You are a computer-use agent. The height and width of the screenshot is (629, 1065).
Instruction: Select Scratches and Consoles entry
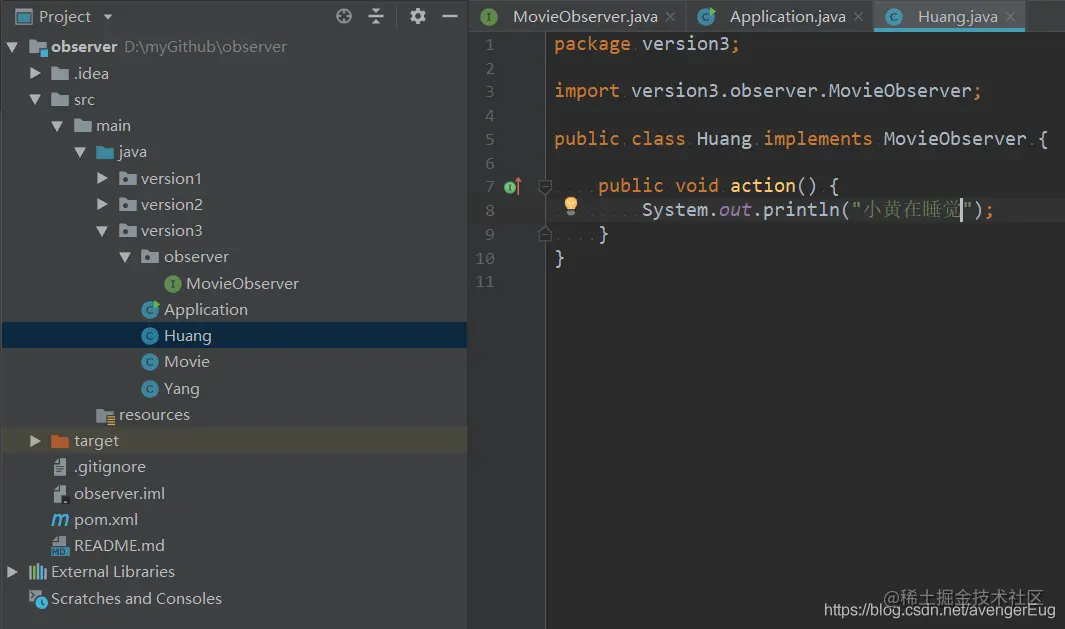point(137,598)
